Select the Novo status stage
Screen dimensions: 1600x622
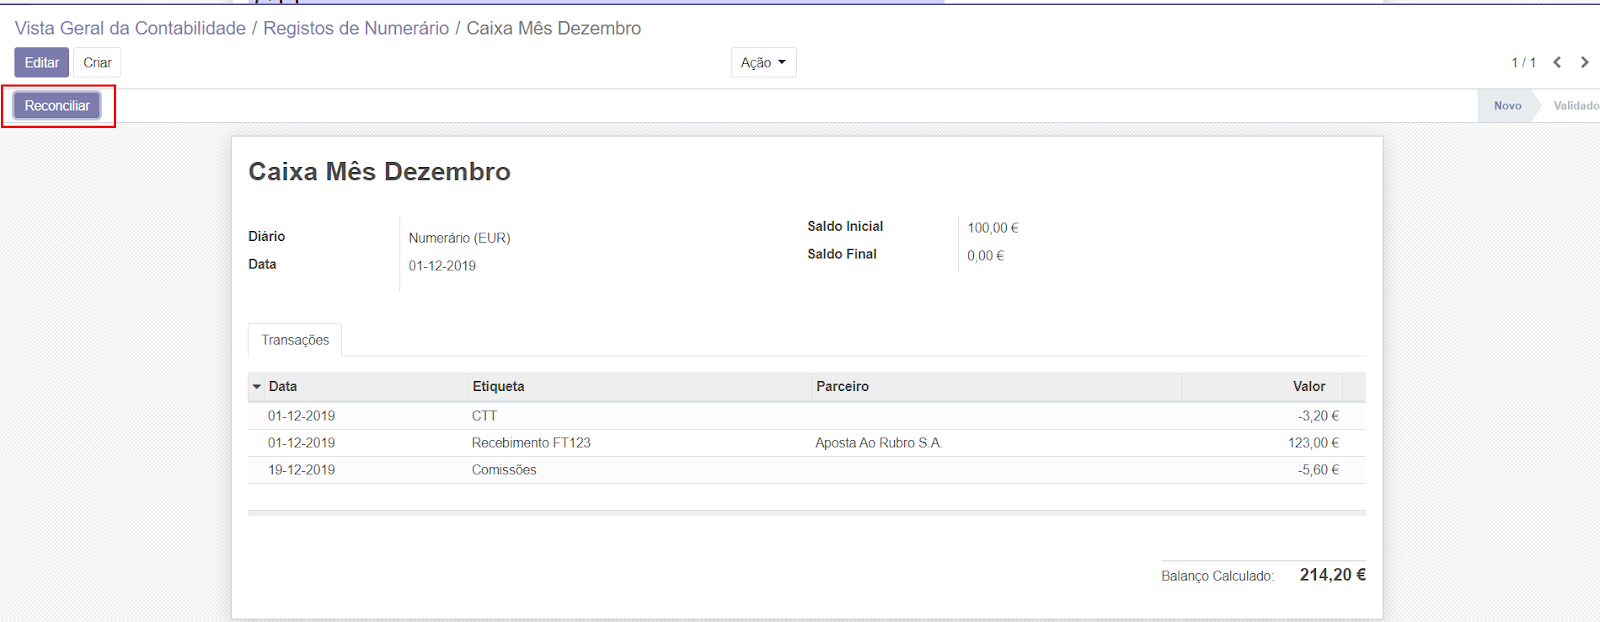pyautogui.click(x=1507, y=106)
